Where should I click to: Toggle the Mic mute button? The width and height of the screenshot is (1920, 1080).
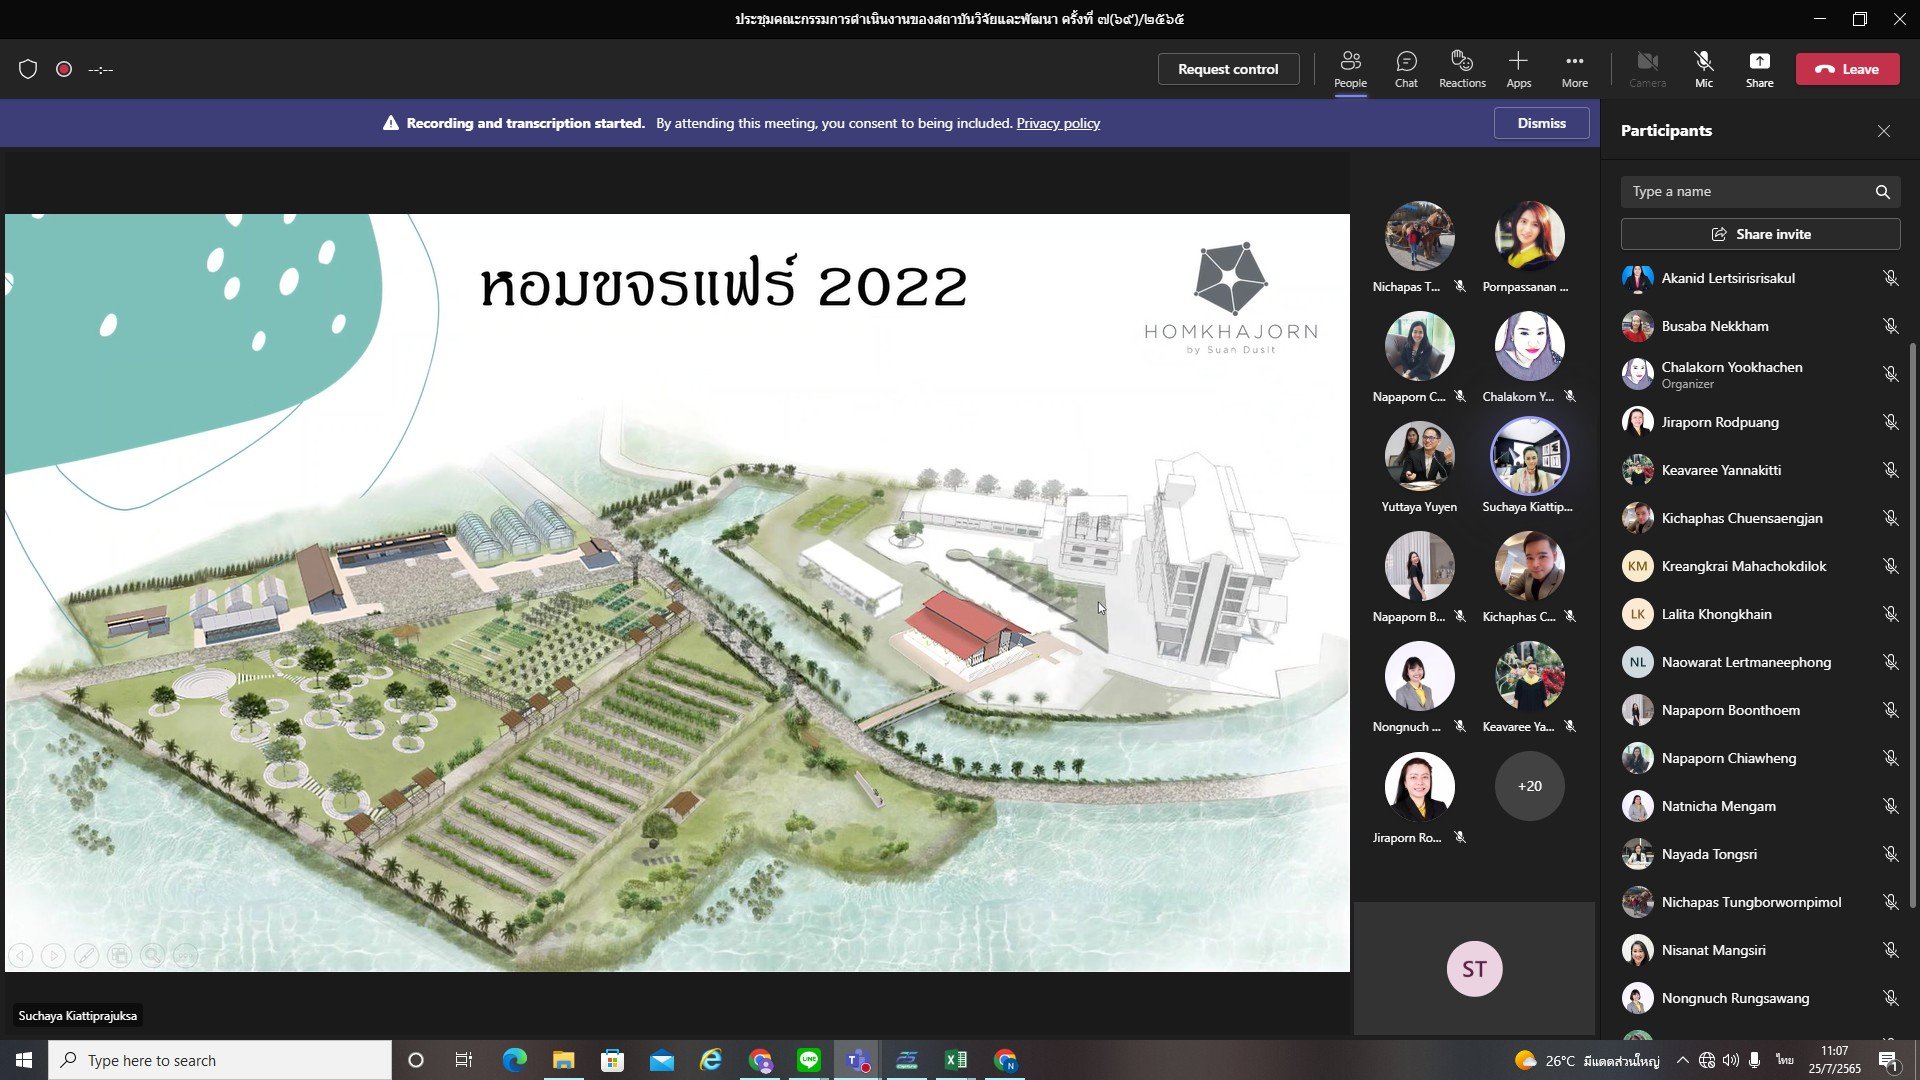[1703, 68]
